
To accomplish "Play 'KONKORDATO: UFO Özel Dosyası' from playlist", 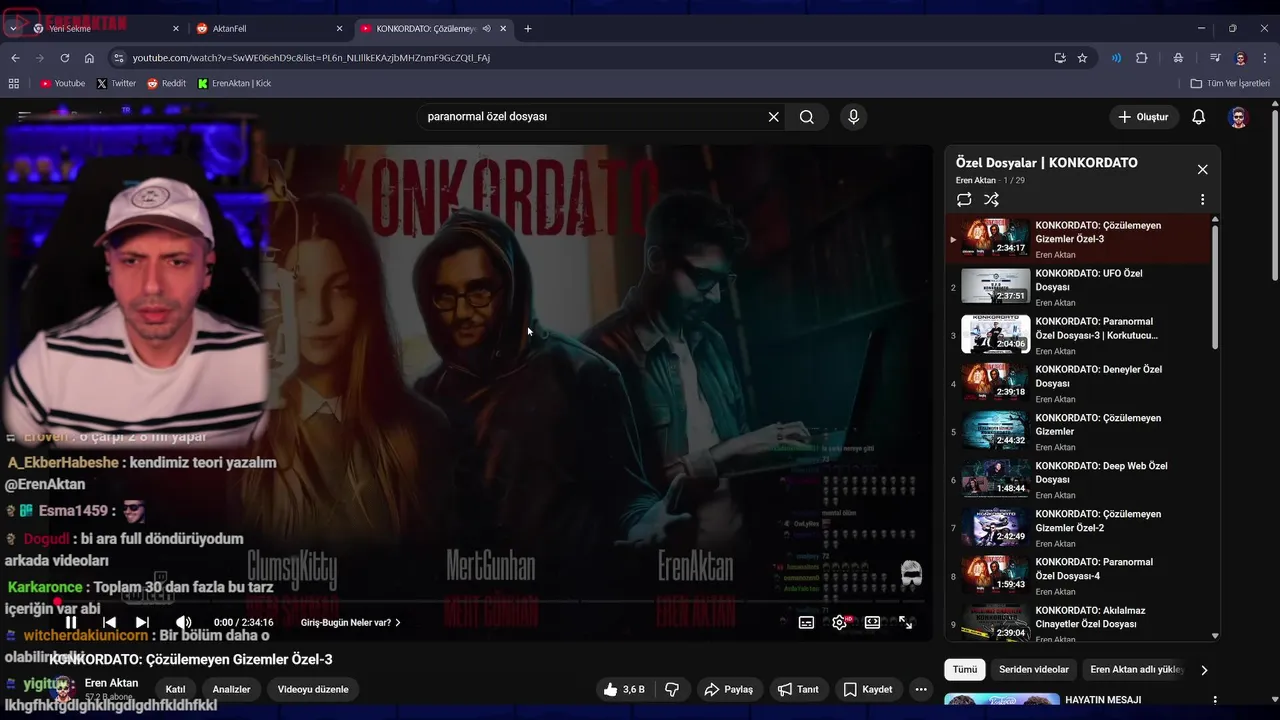I will 1078,287.
